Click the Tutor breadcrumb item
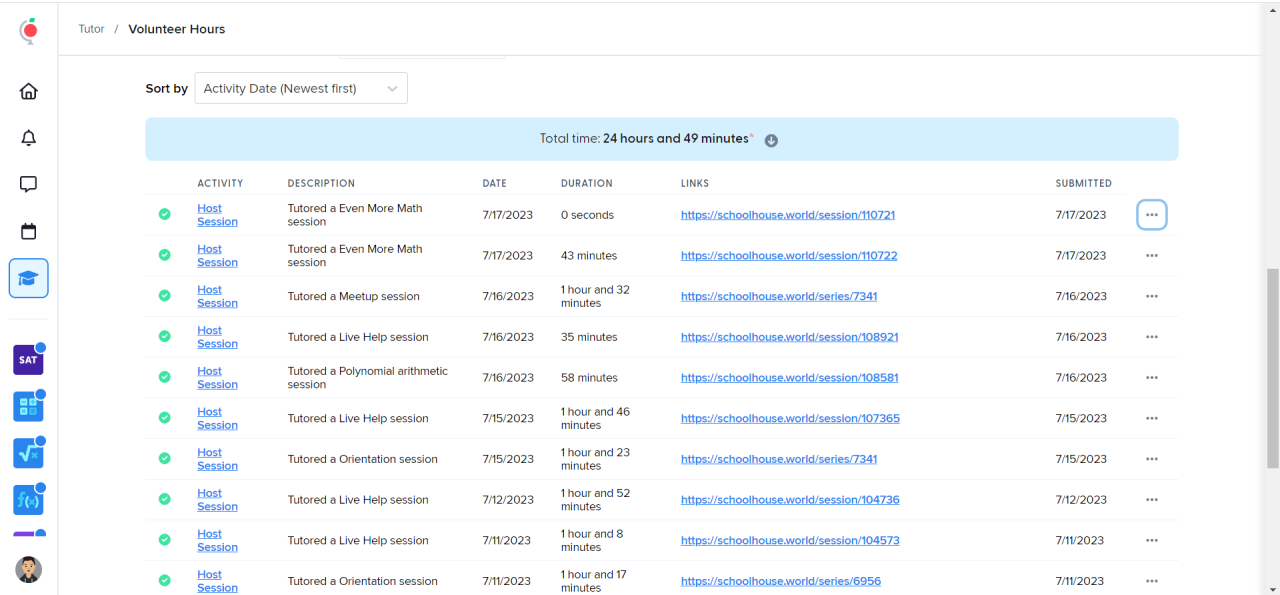 tap(91, 29)
